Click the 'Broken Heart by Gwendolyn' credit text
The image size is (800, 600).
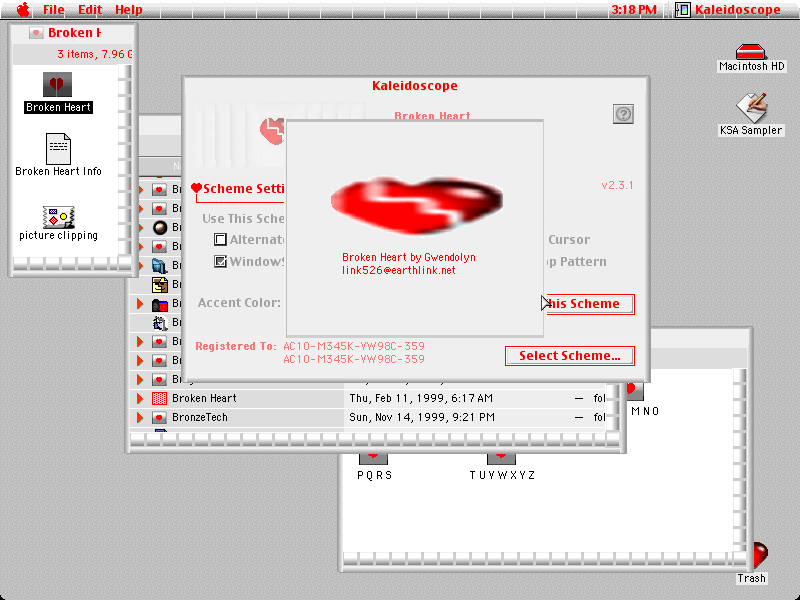pos(409,257)
